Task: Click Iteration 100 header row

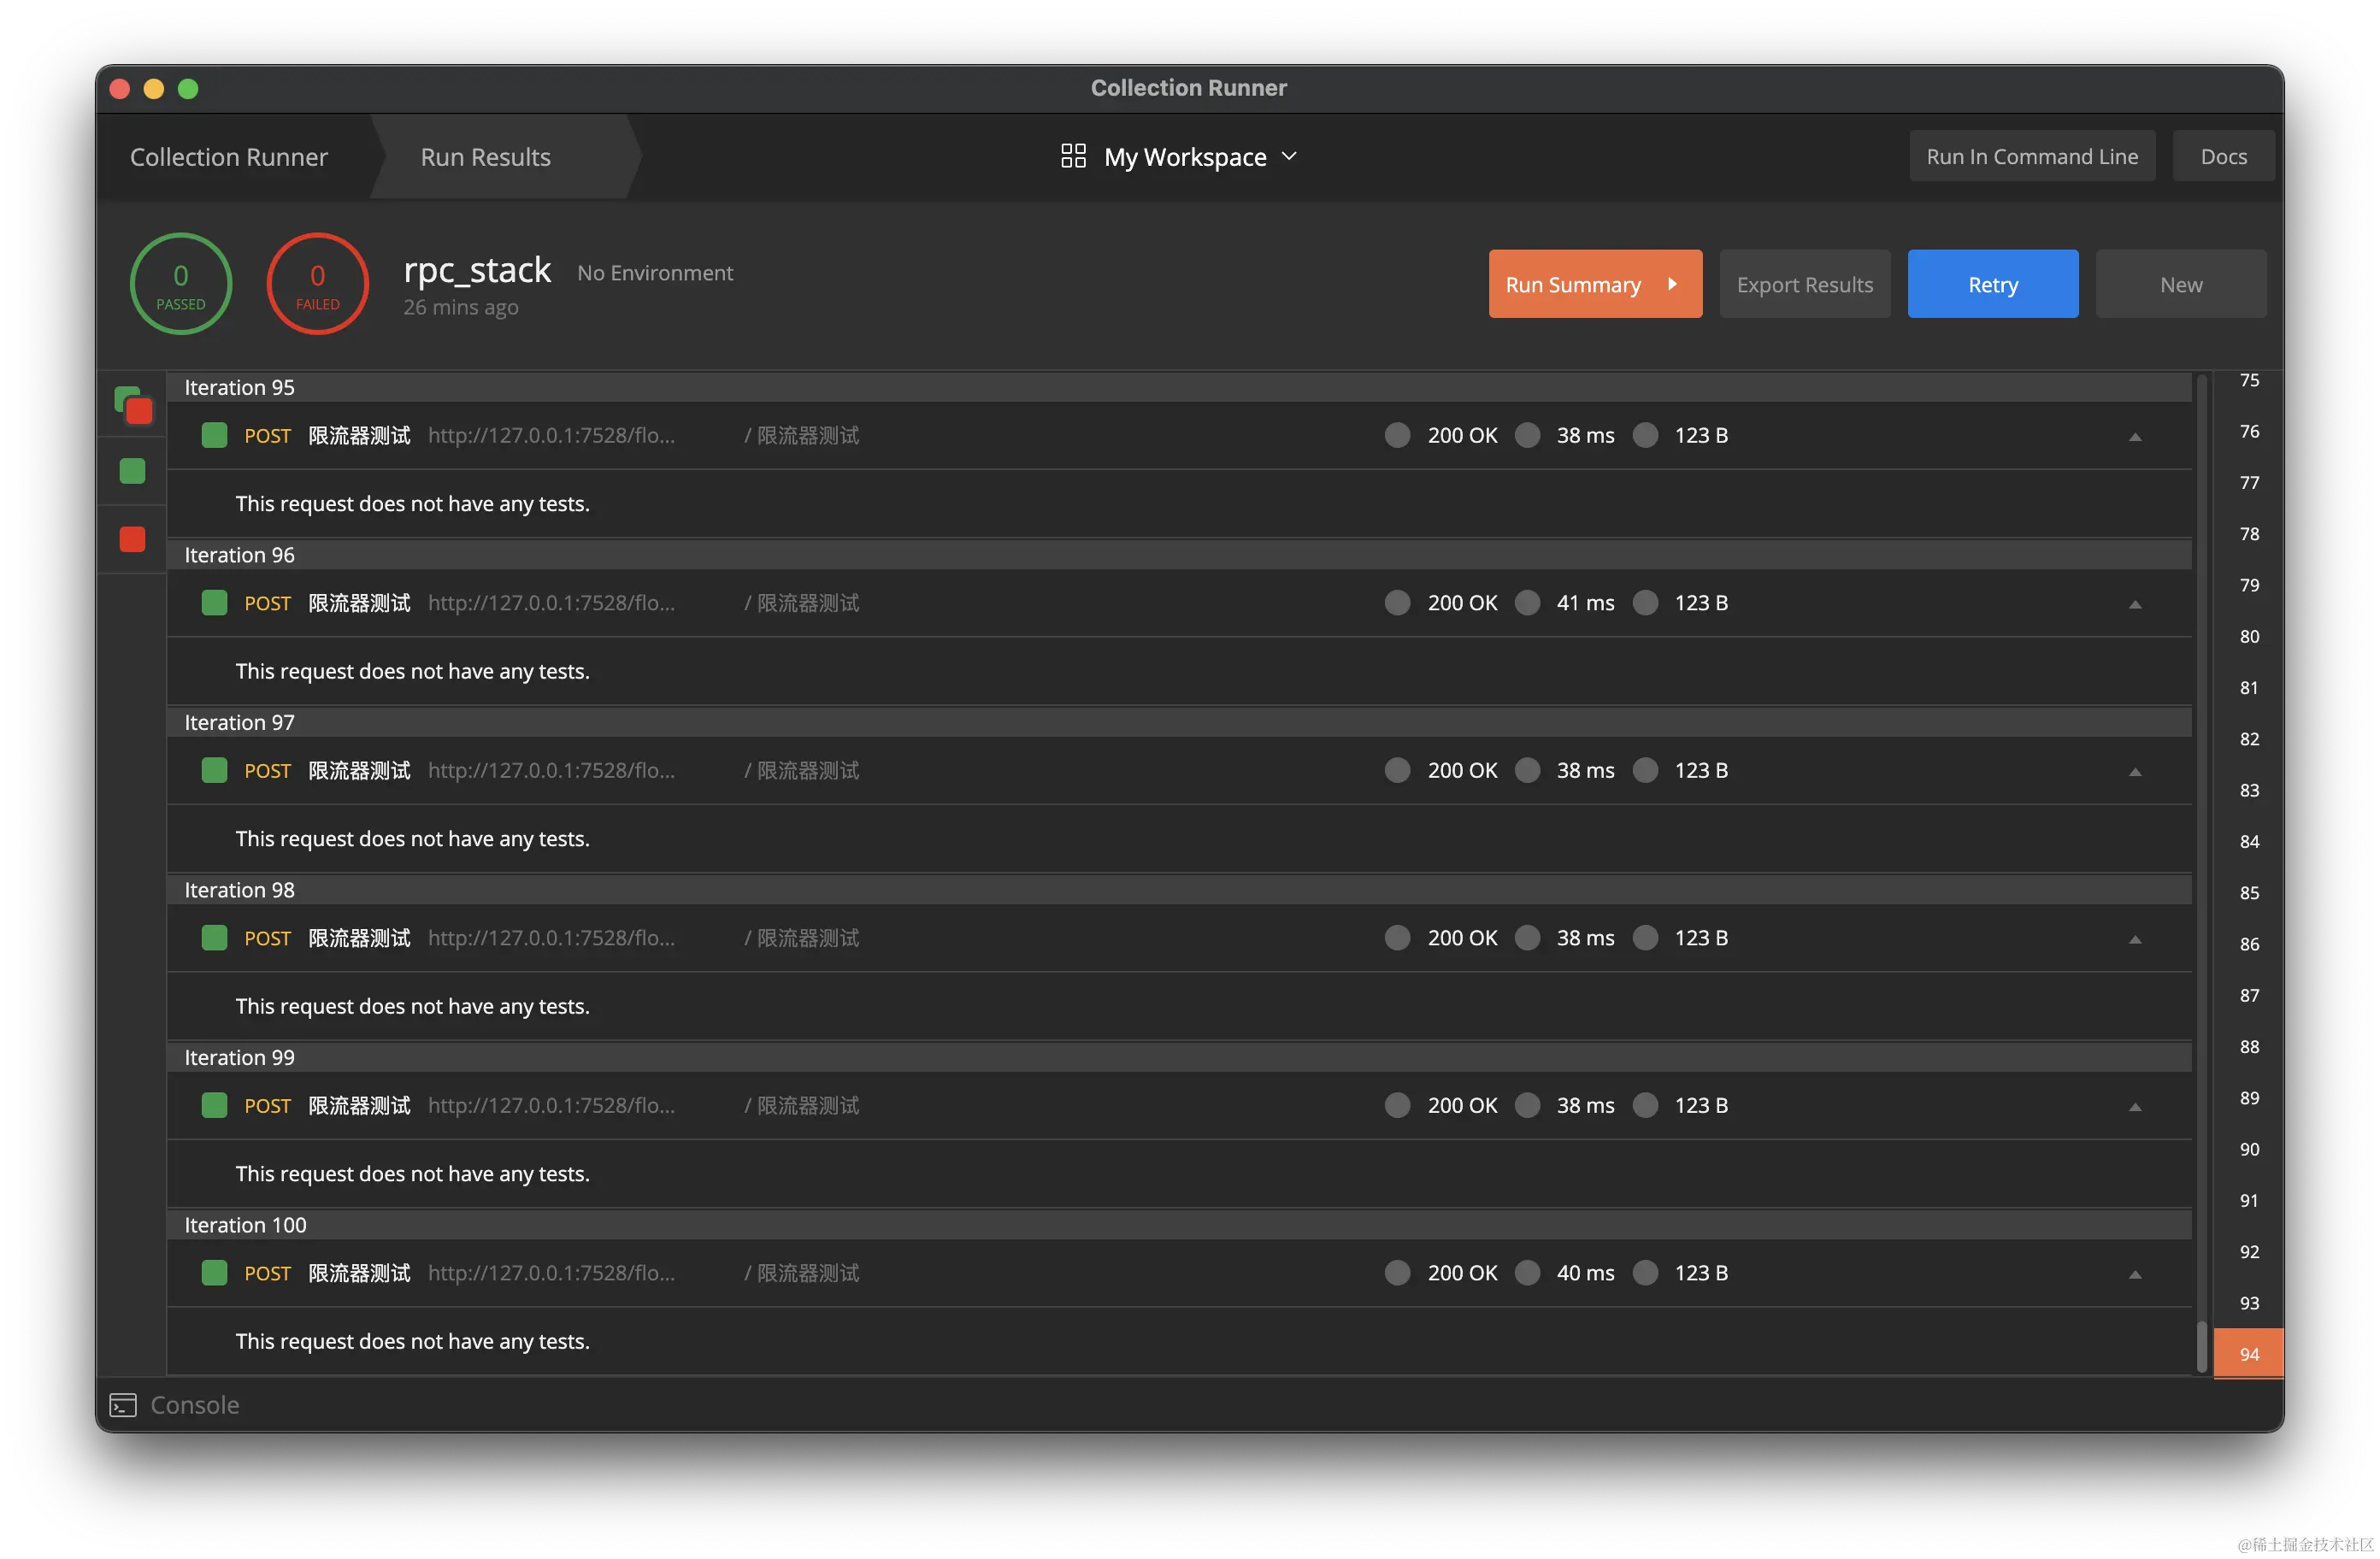Action: [x=1179, y=1225]
